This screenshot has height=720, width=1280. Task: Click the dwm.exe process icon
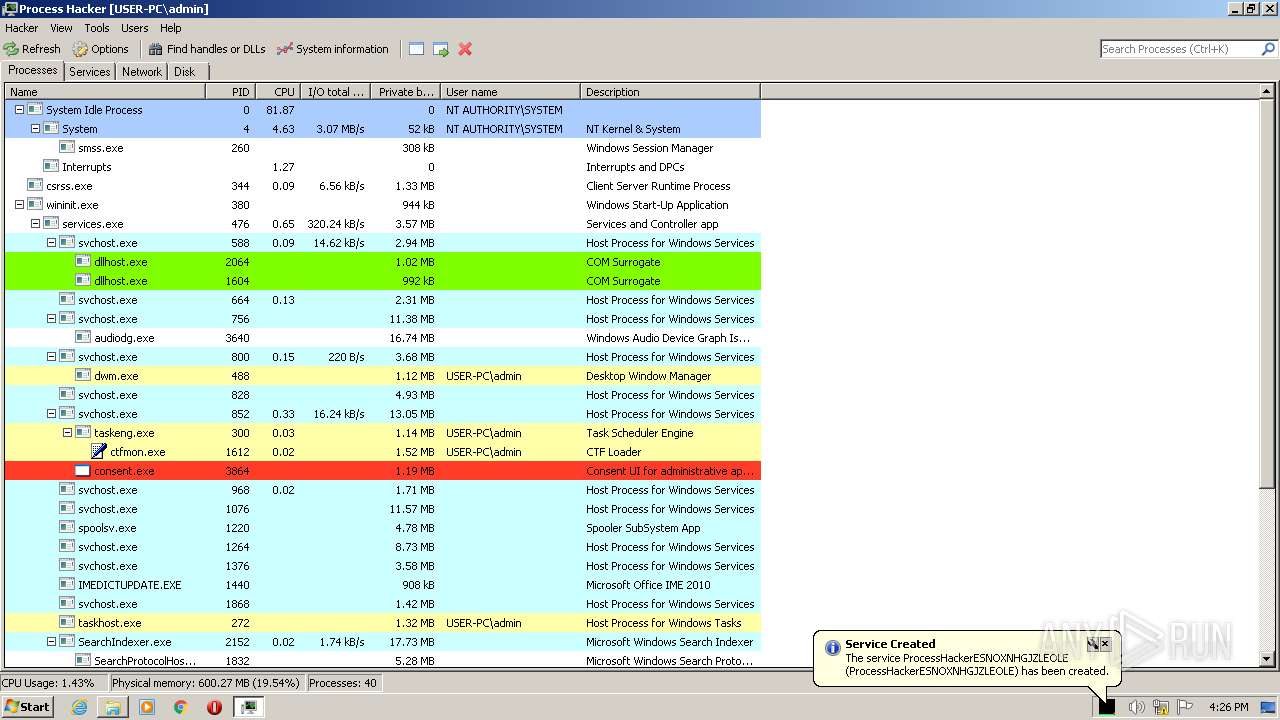[83, 376]
